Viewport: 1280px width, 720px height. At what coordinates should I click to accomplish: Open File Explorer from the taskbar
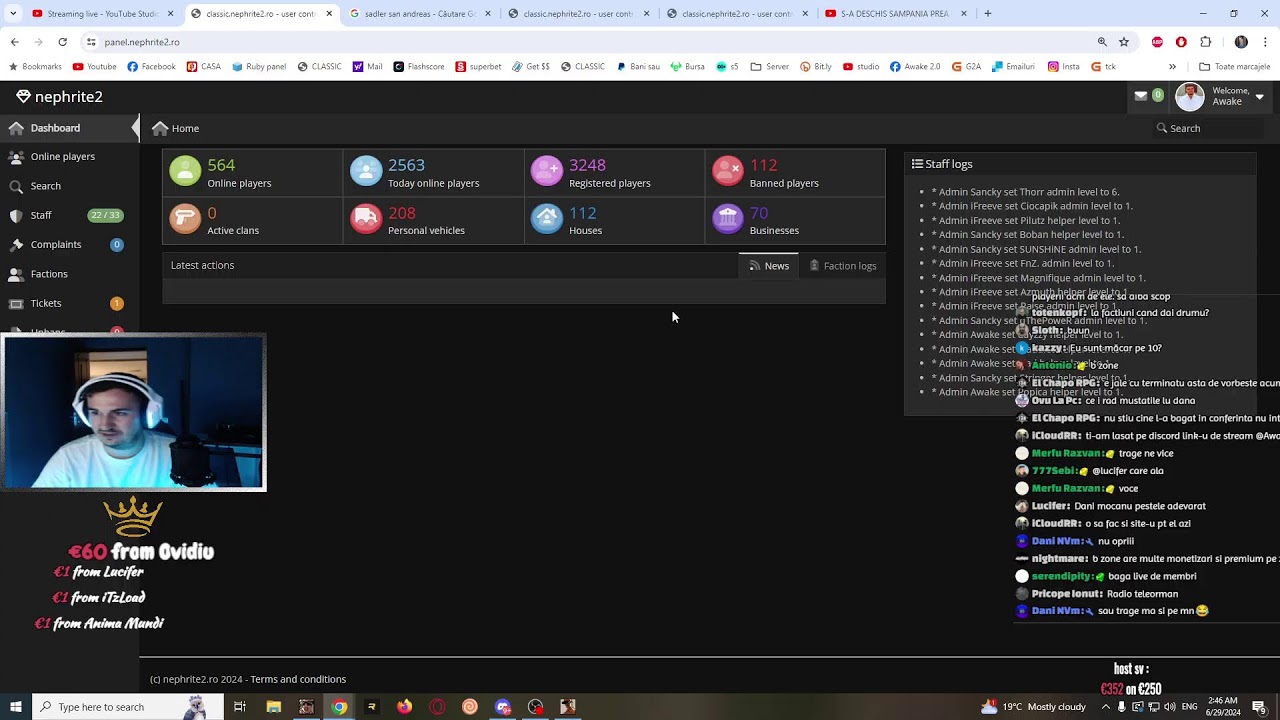click(274, 707)
